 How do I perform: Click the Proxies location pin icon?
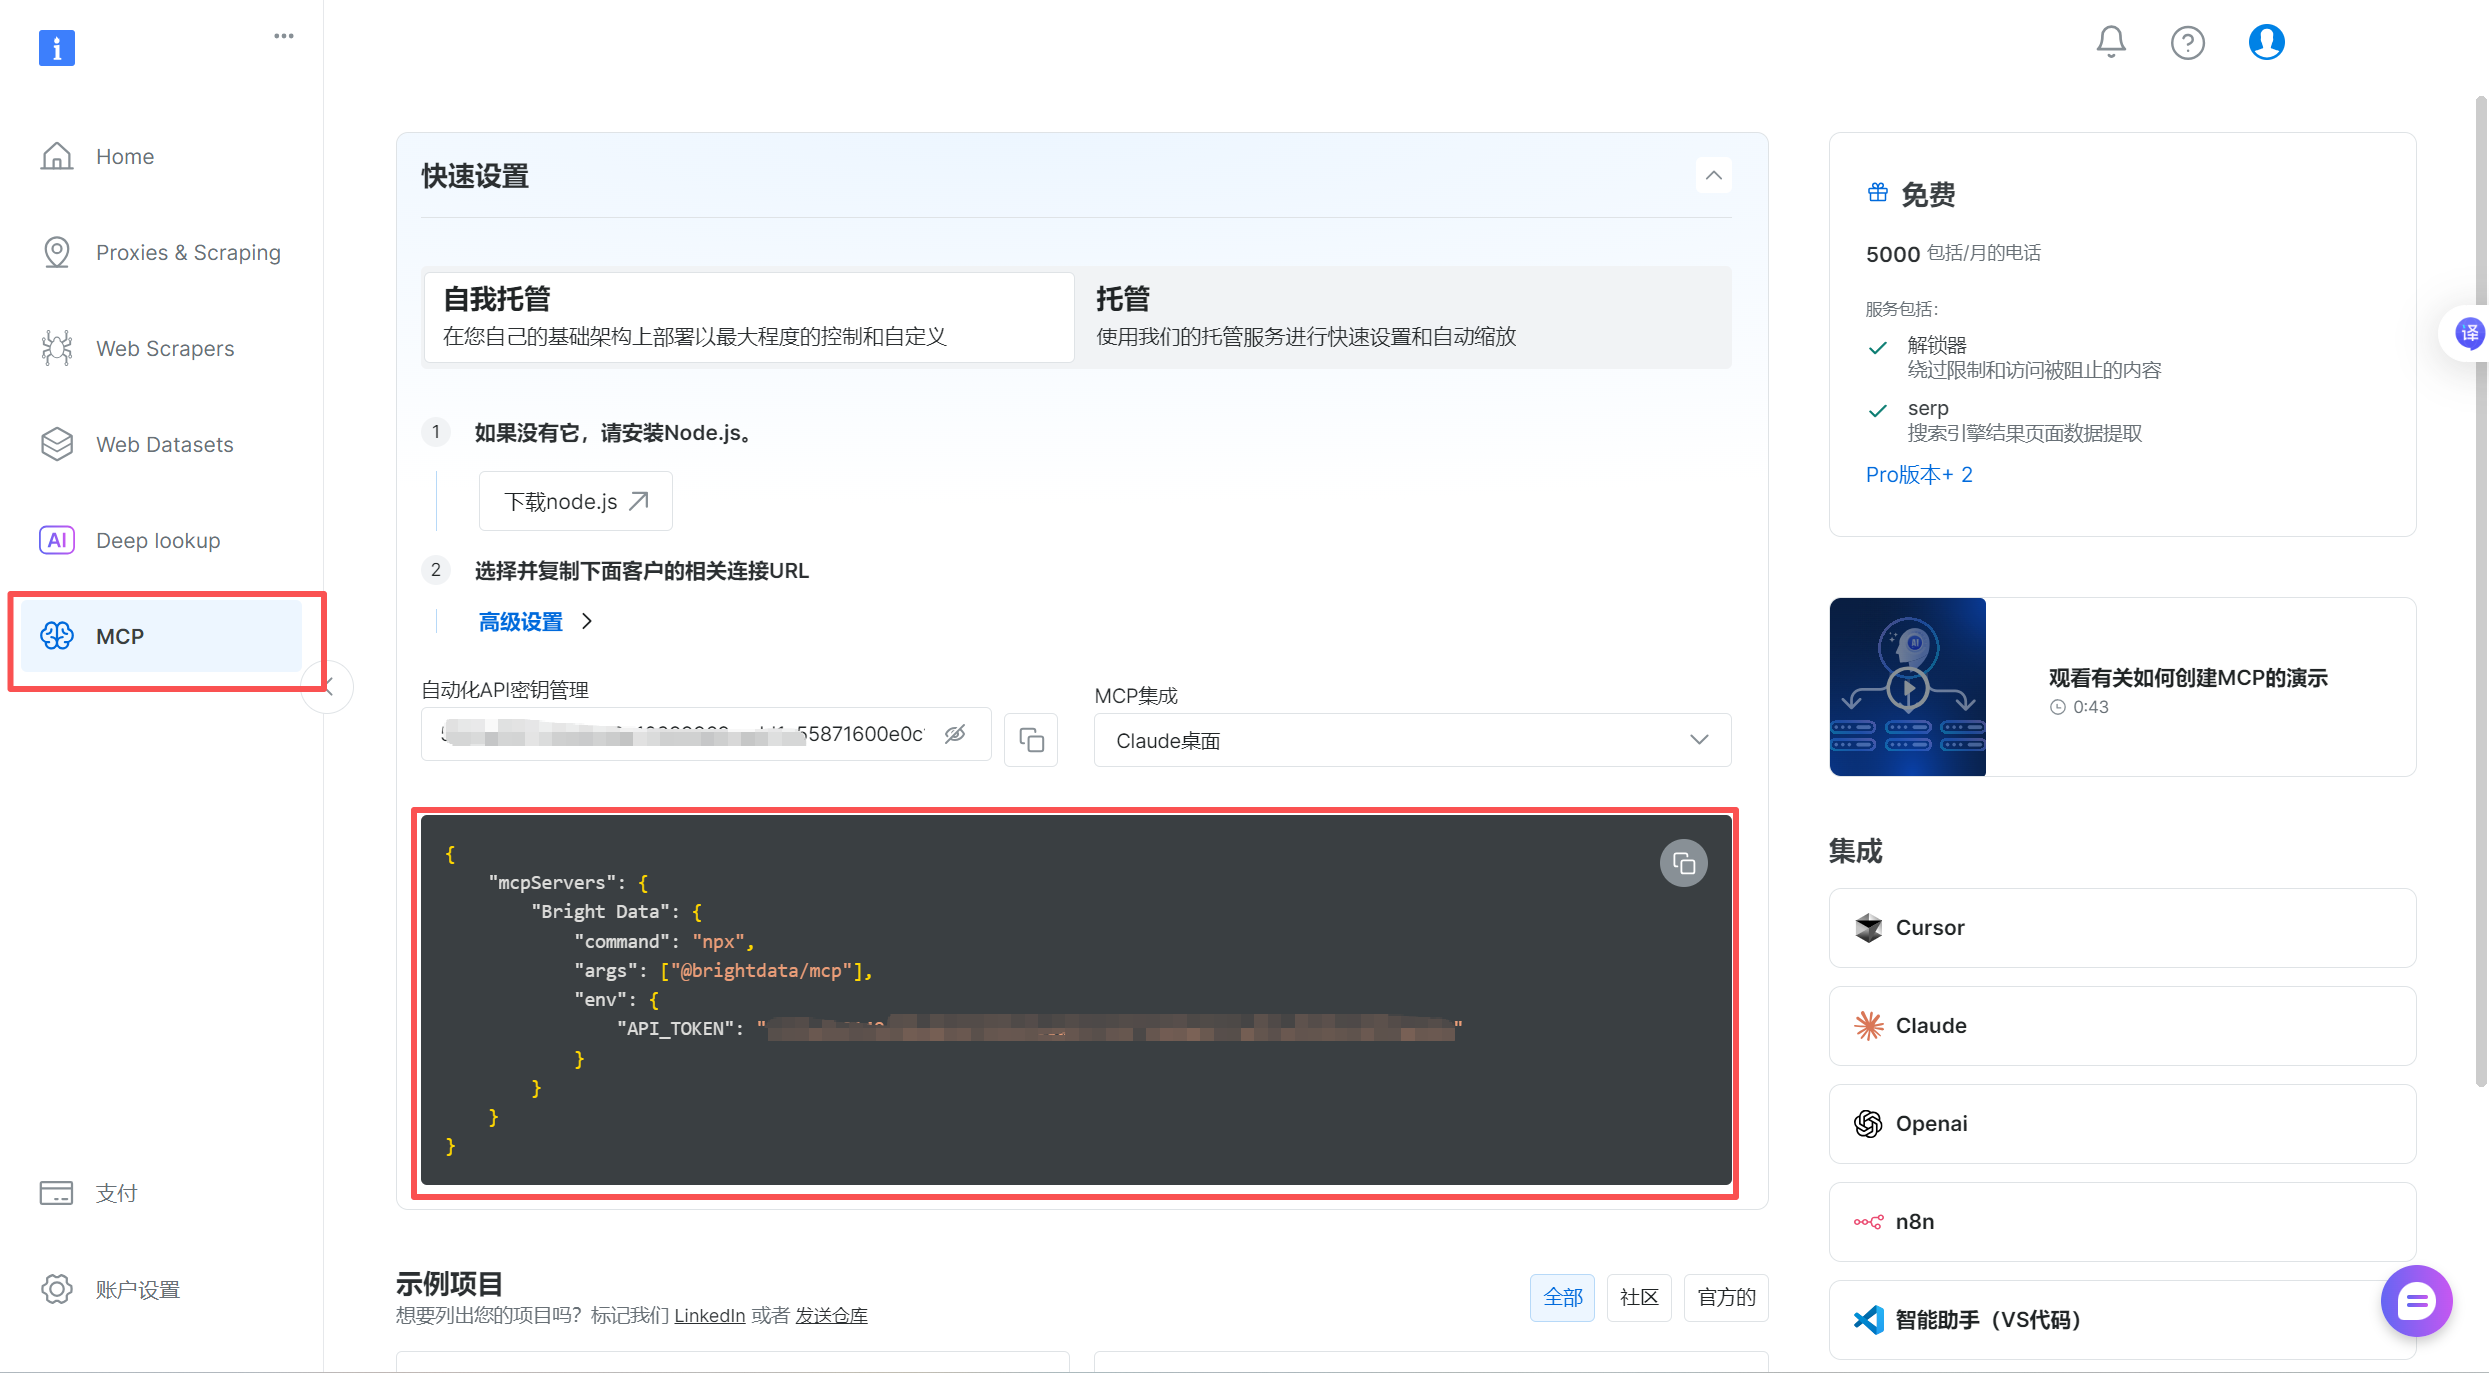(57, 252)
